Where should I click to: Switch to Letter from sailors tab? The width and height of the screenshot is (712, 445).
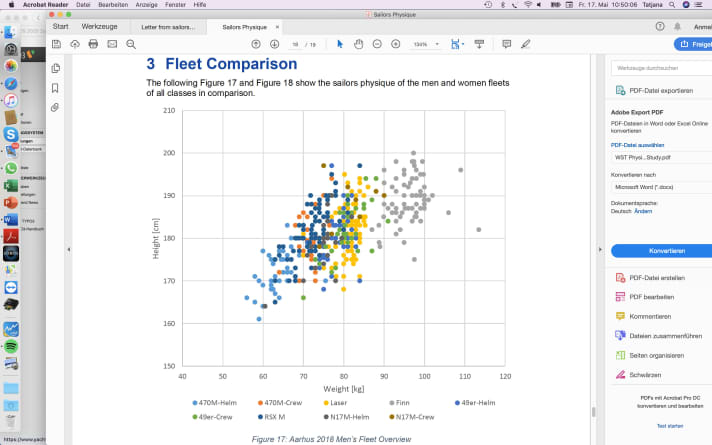click(x=168, y=26)
